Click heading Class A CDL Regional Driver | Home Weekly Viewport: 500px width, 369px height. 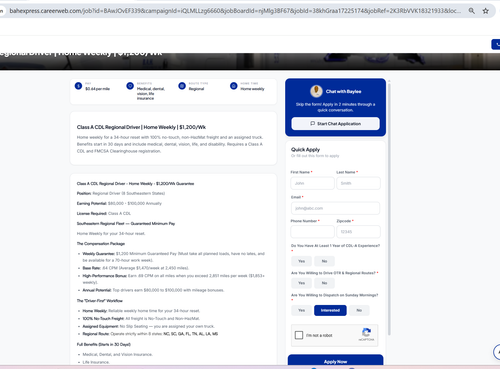pyautogui.click(x=141, y=127)
